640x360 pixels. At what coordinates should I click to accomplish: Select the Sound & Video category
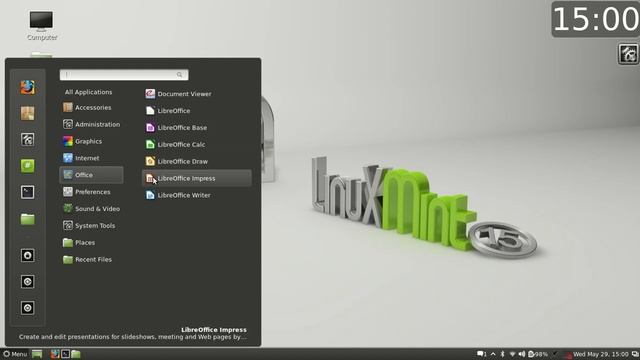[x=91, y=209]
